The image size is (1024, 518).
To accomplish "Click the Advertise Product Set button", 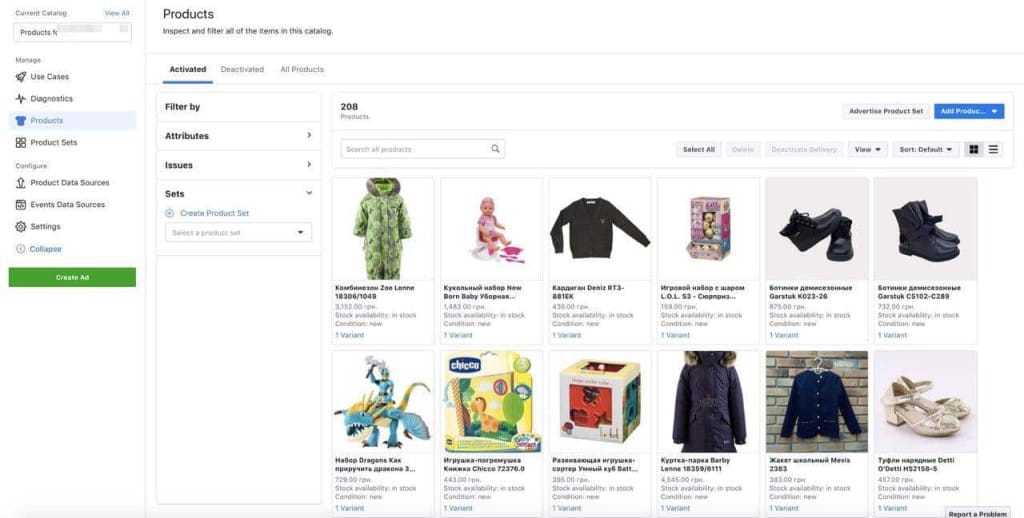I will point(886,111).
